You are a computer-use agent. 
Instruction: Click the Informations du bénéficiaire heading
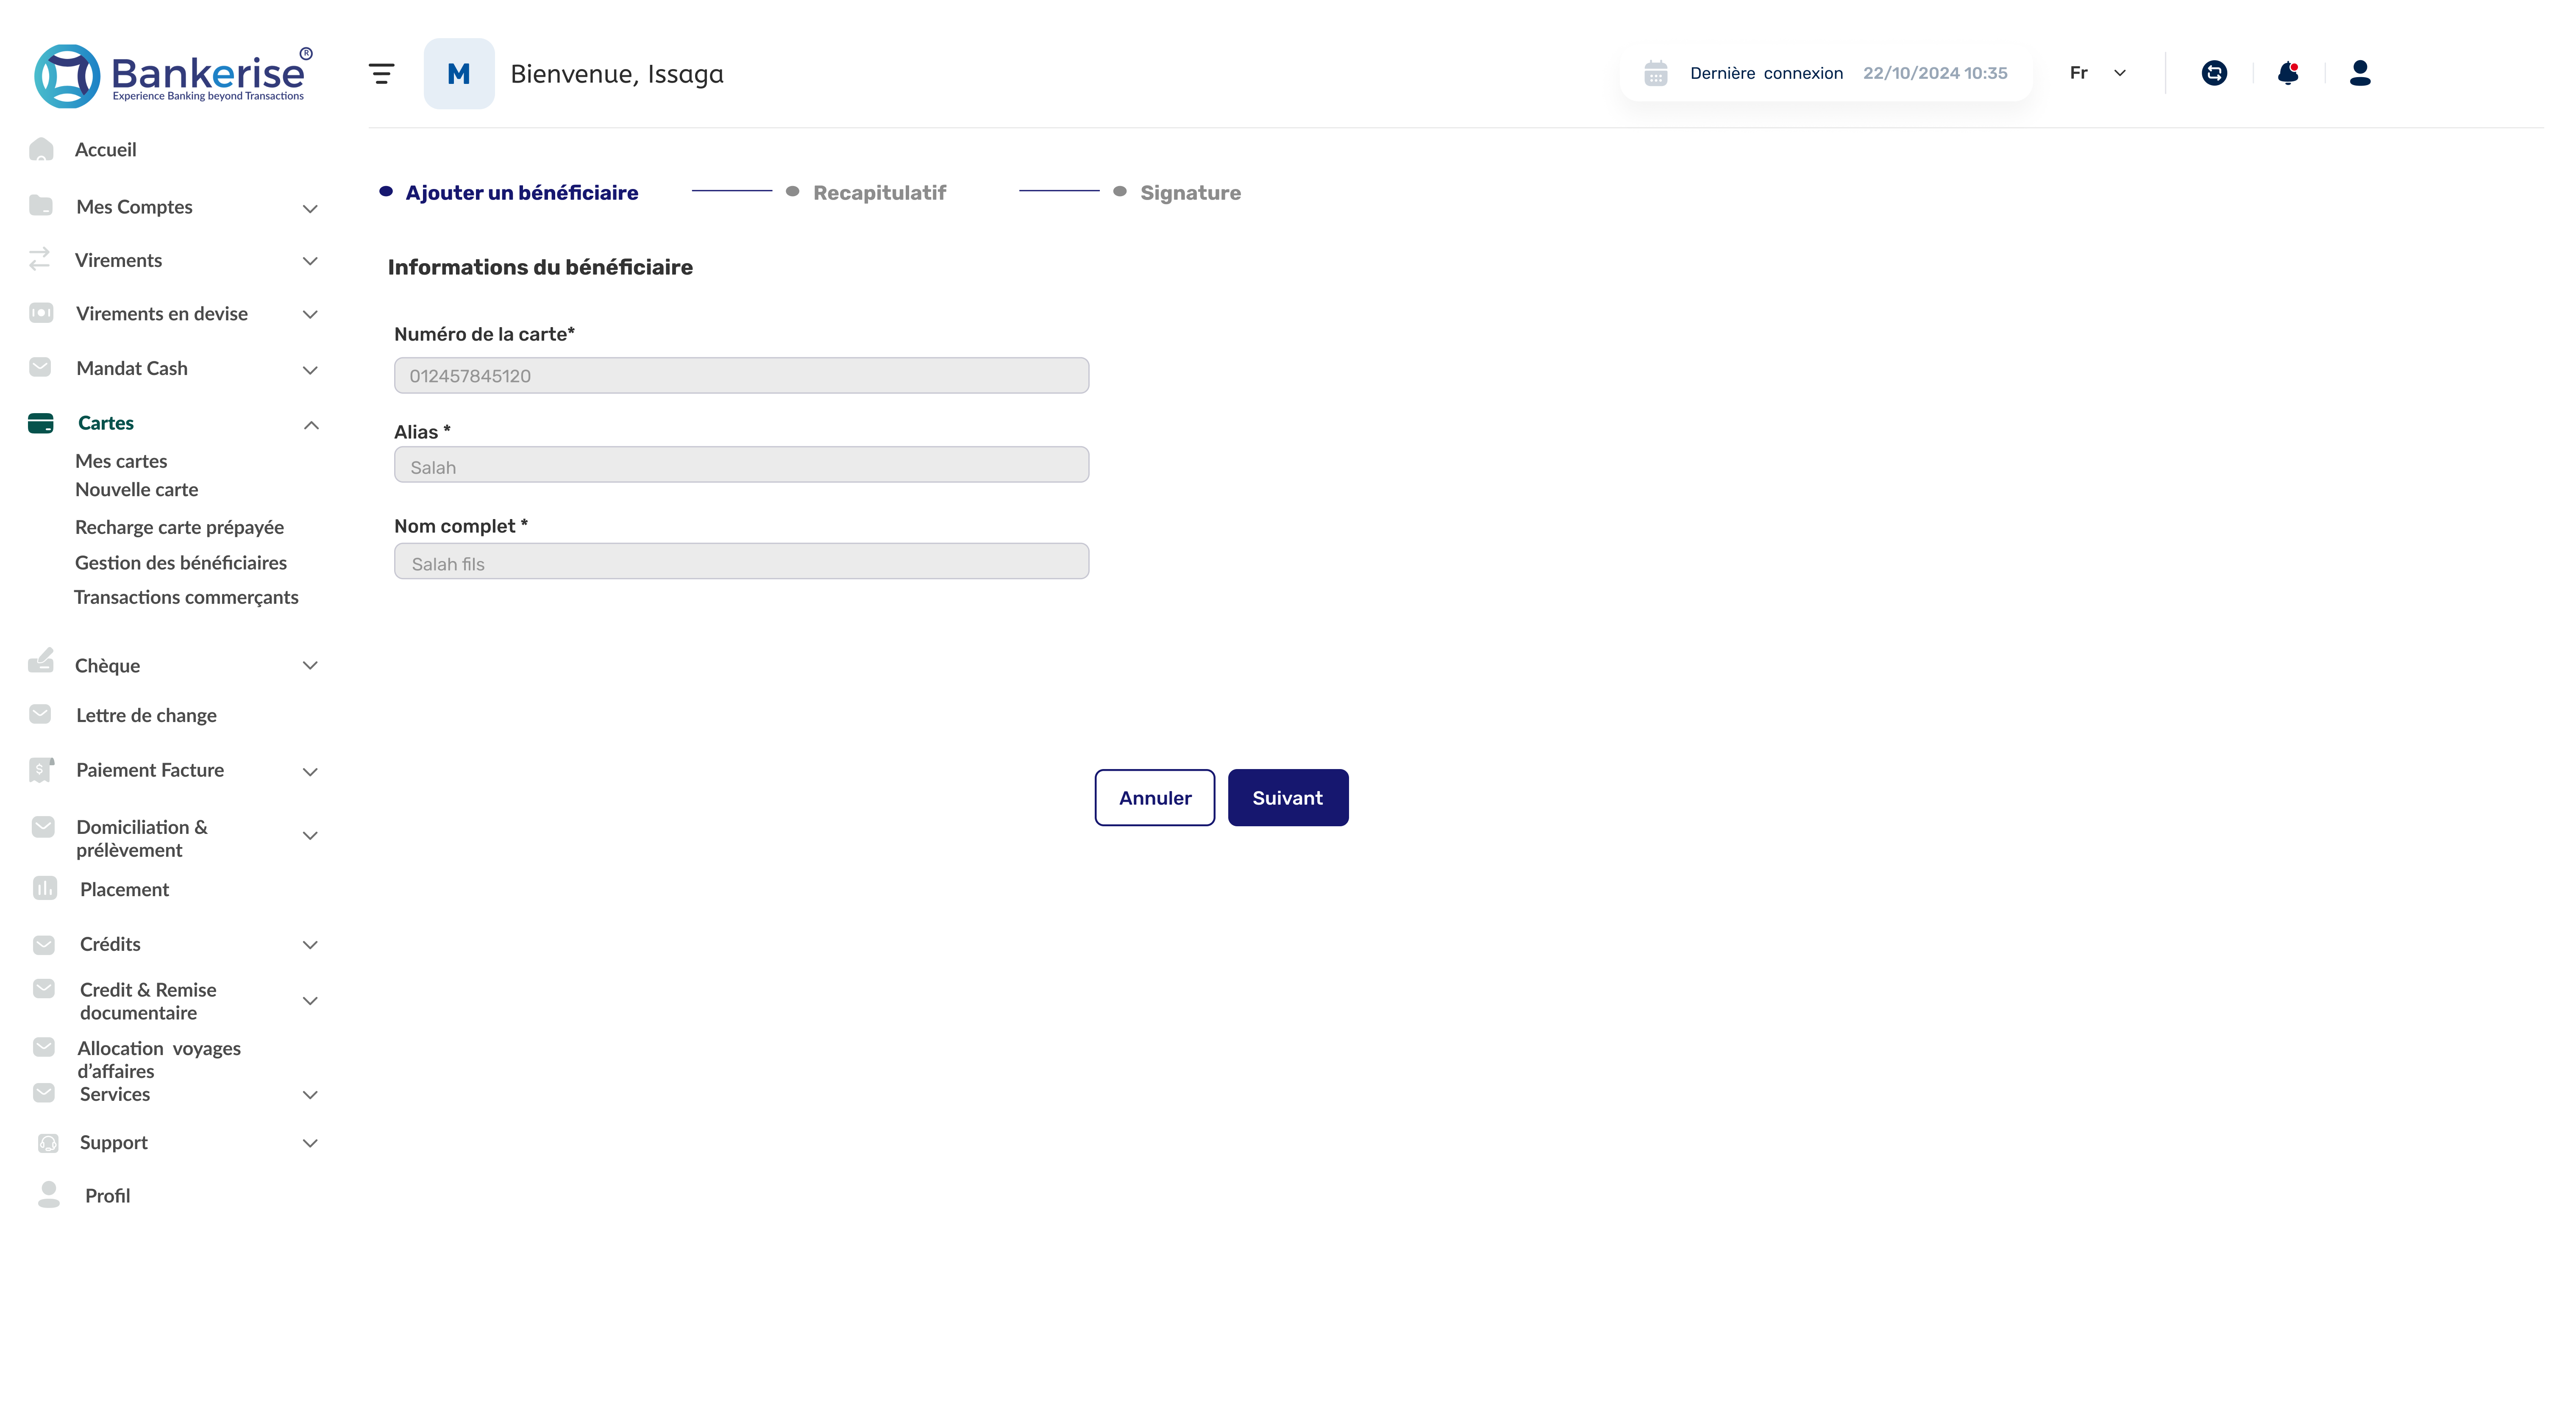coord(540,267)
